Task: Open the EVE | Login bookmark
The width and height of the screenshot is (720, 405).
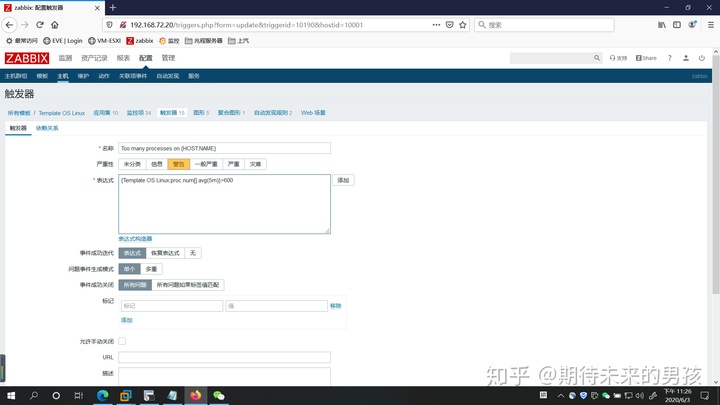Action: pyautogui.click(x=63, y=41)
